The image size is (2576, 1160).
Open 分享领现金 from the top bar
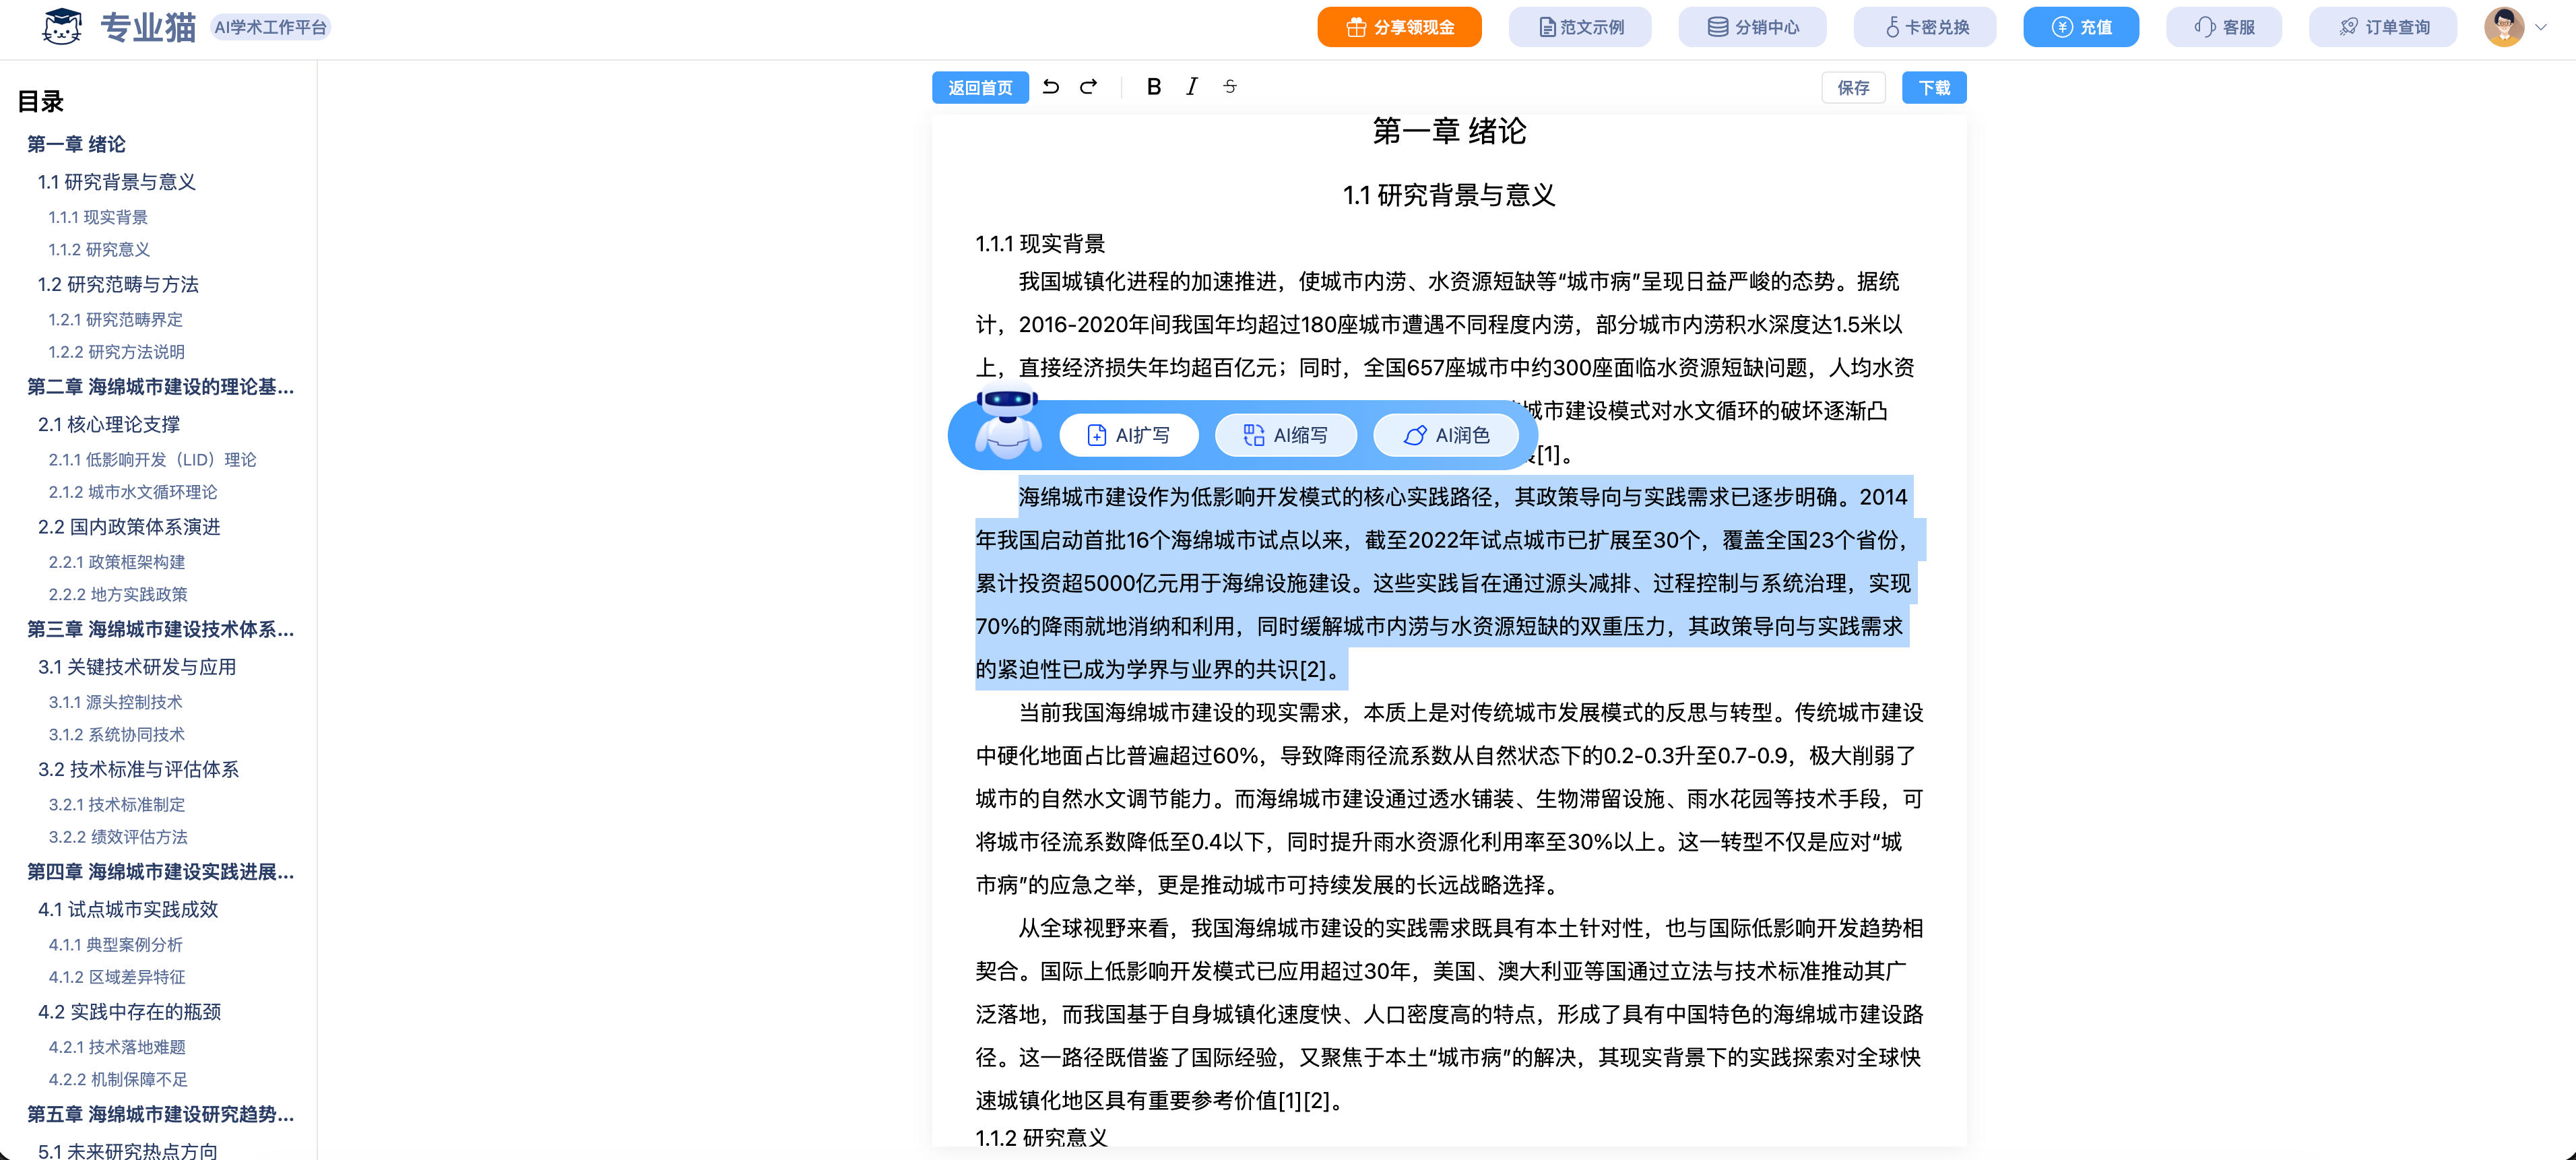[1399, 27]
